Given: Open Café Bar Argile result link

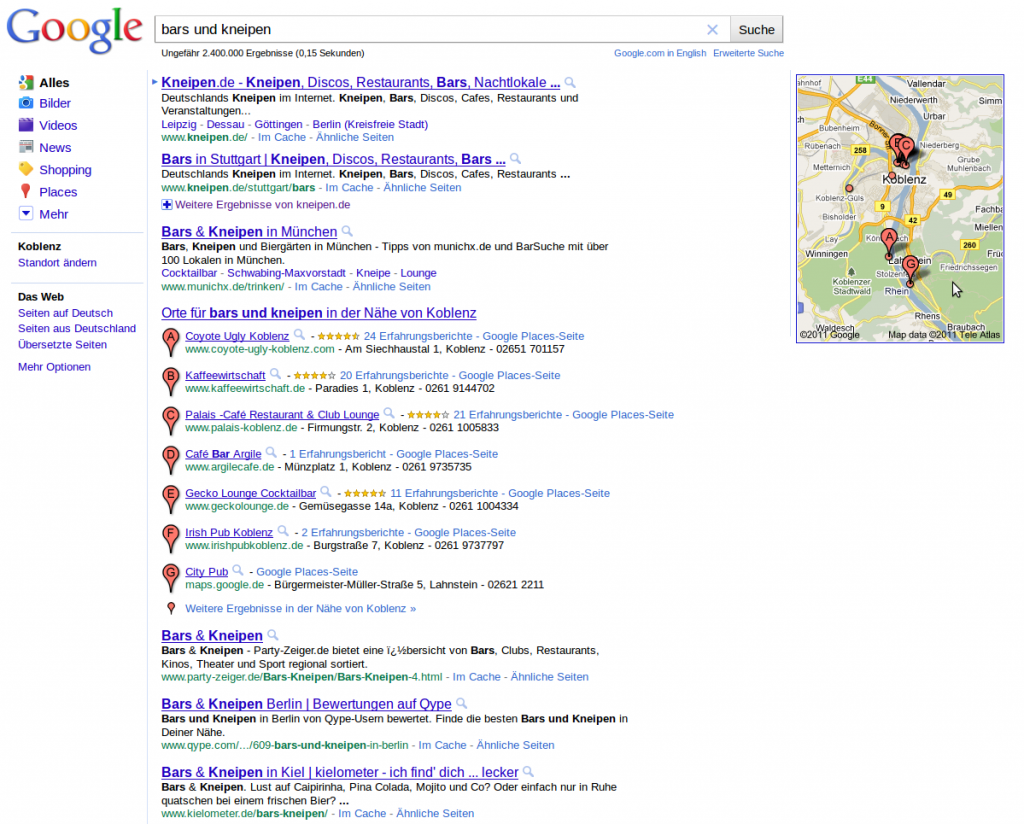Looking at the screenshot, I should tap(223, 454).
